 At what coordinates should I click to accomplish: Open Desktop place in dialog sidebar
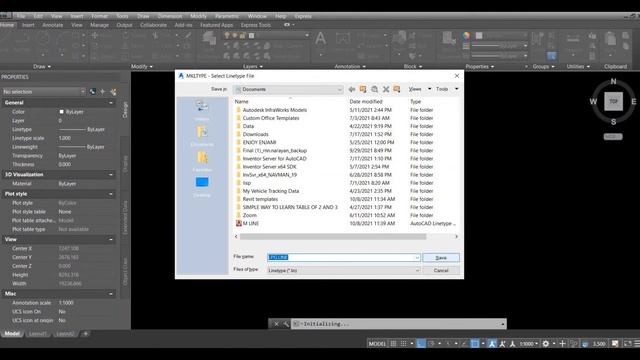pos(202,187)
